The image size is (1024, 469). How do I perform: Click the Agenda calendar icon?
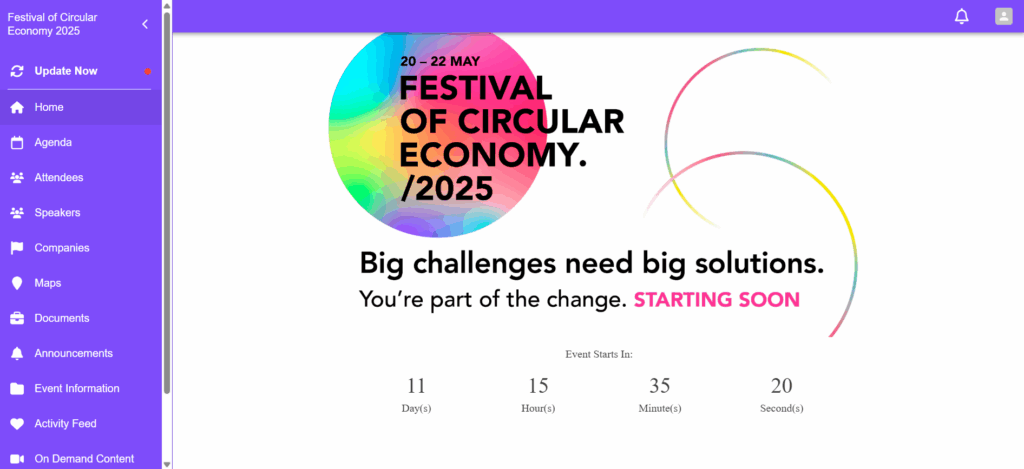pos(17,142)
